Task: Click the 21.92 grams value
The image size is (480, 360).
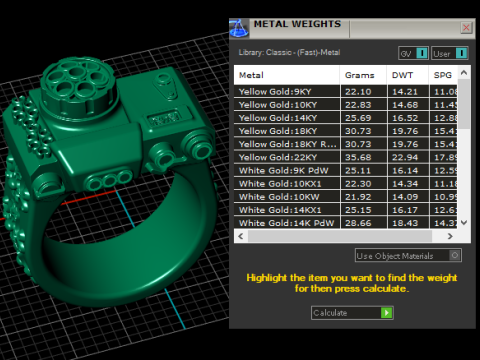Action: coord(358,197)
